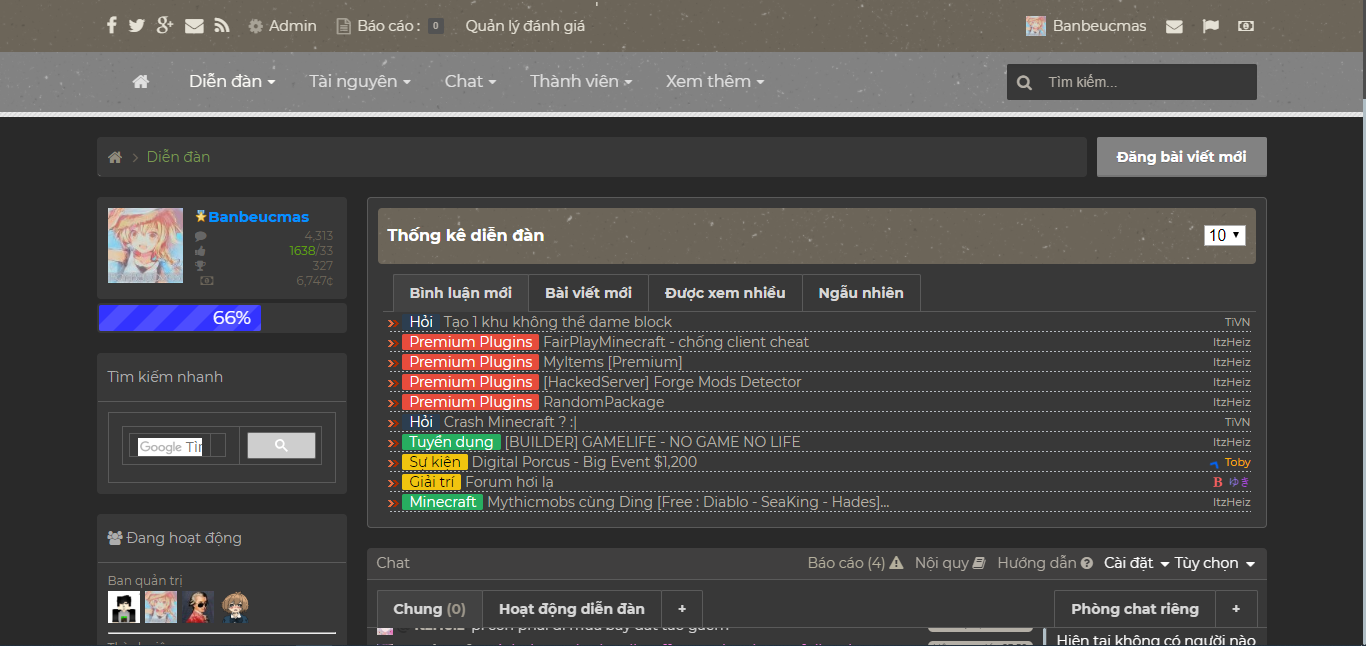Expand chat Tùy chọn dropdown
Screen dimensions: 1366x646
coord(1215,563)
